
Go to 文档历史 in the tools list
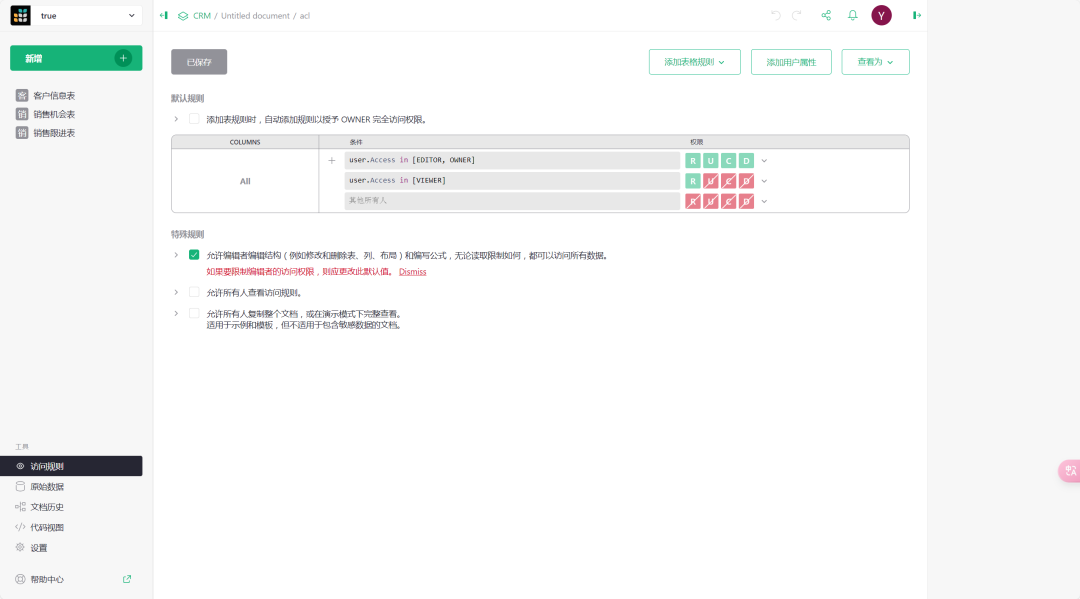click(x=47, y=507)
